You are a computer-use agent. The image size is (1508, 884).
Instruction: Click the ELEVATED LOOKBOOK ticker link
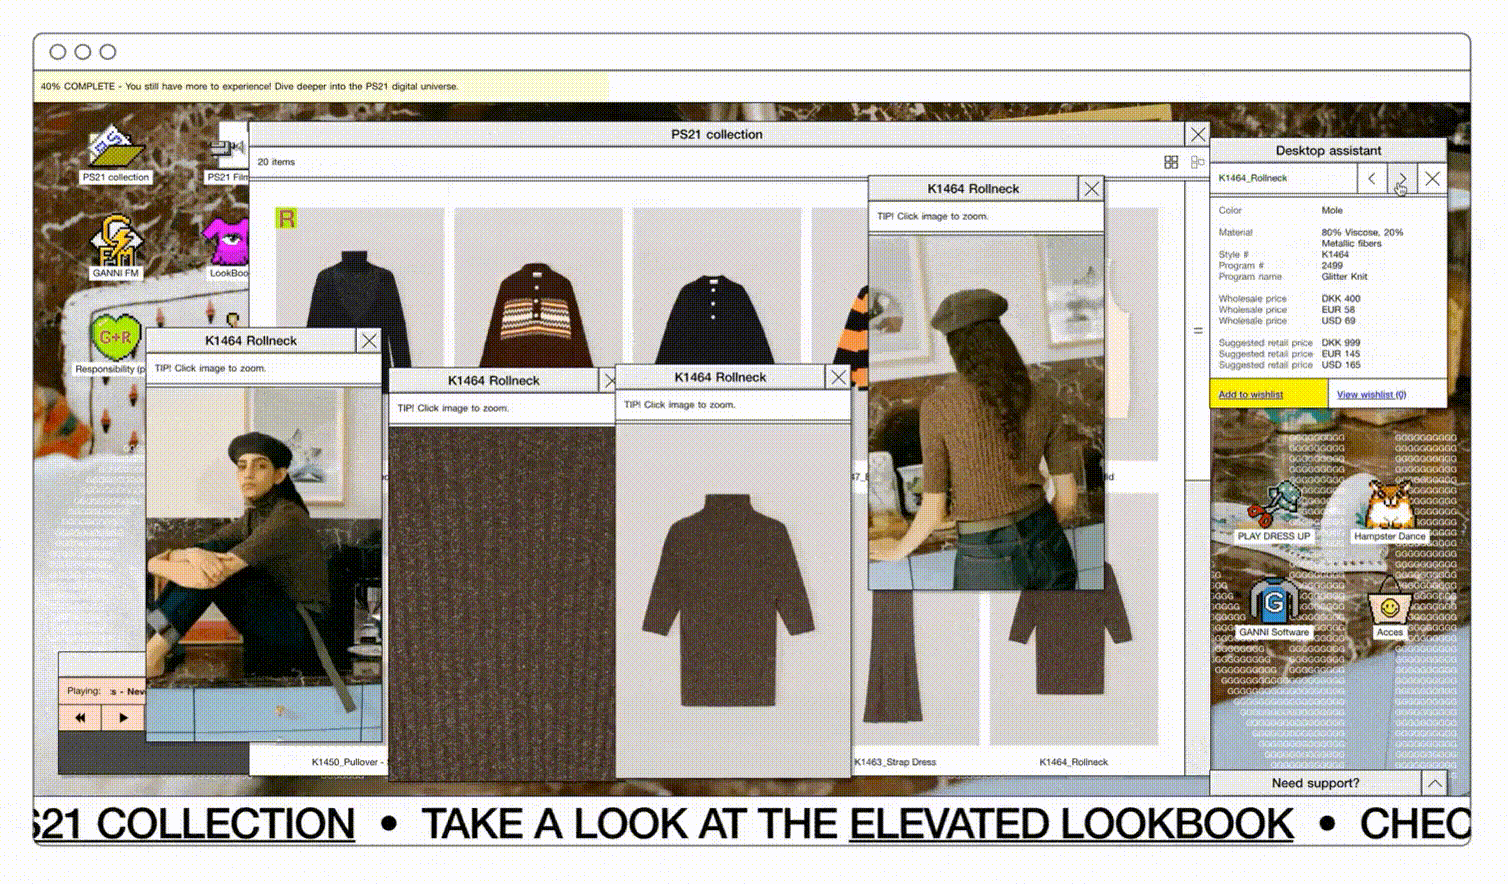pyautogui.click(x=1070, y=824)
